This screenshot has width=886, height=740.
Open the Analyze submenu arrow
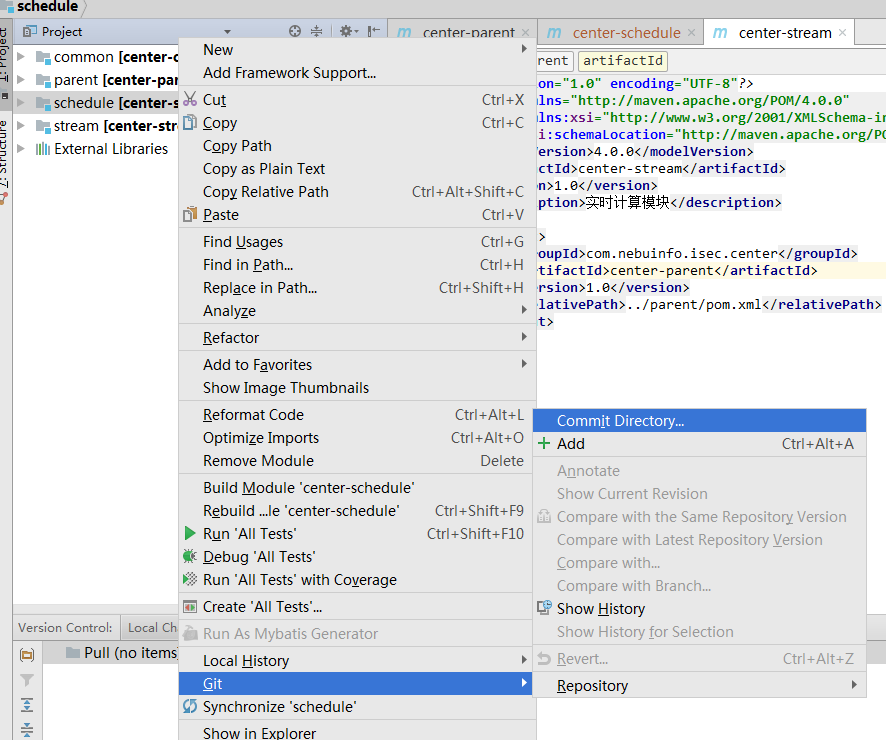(524, 310)
